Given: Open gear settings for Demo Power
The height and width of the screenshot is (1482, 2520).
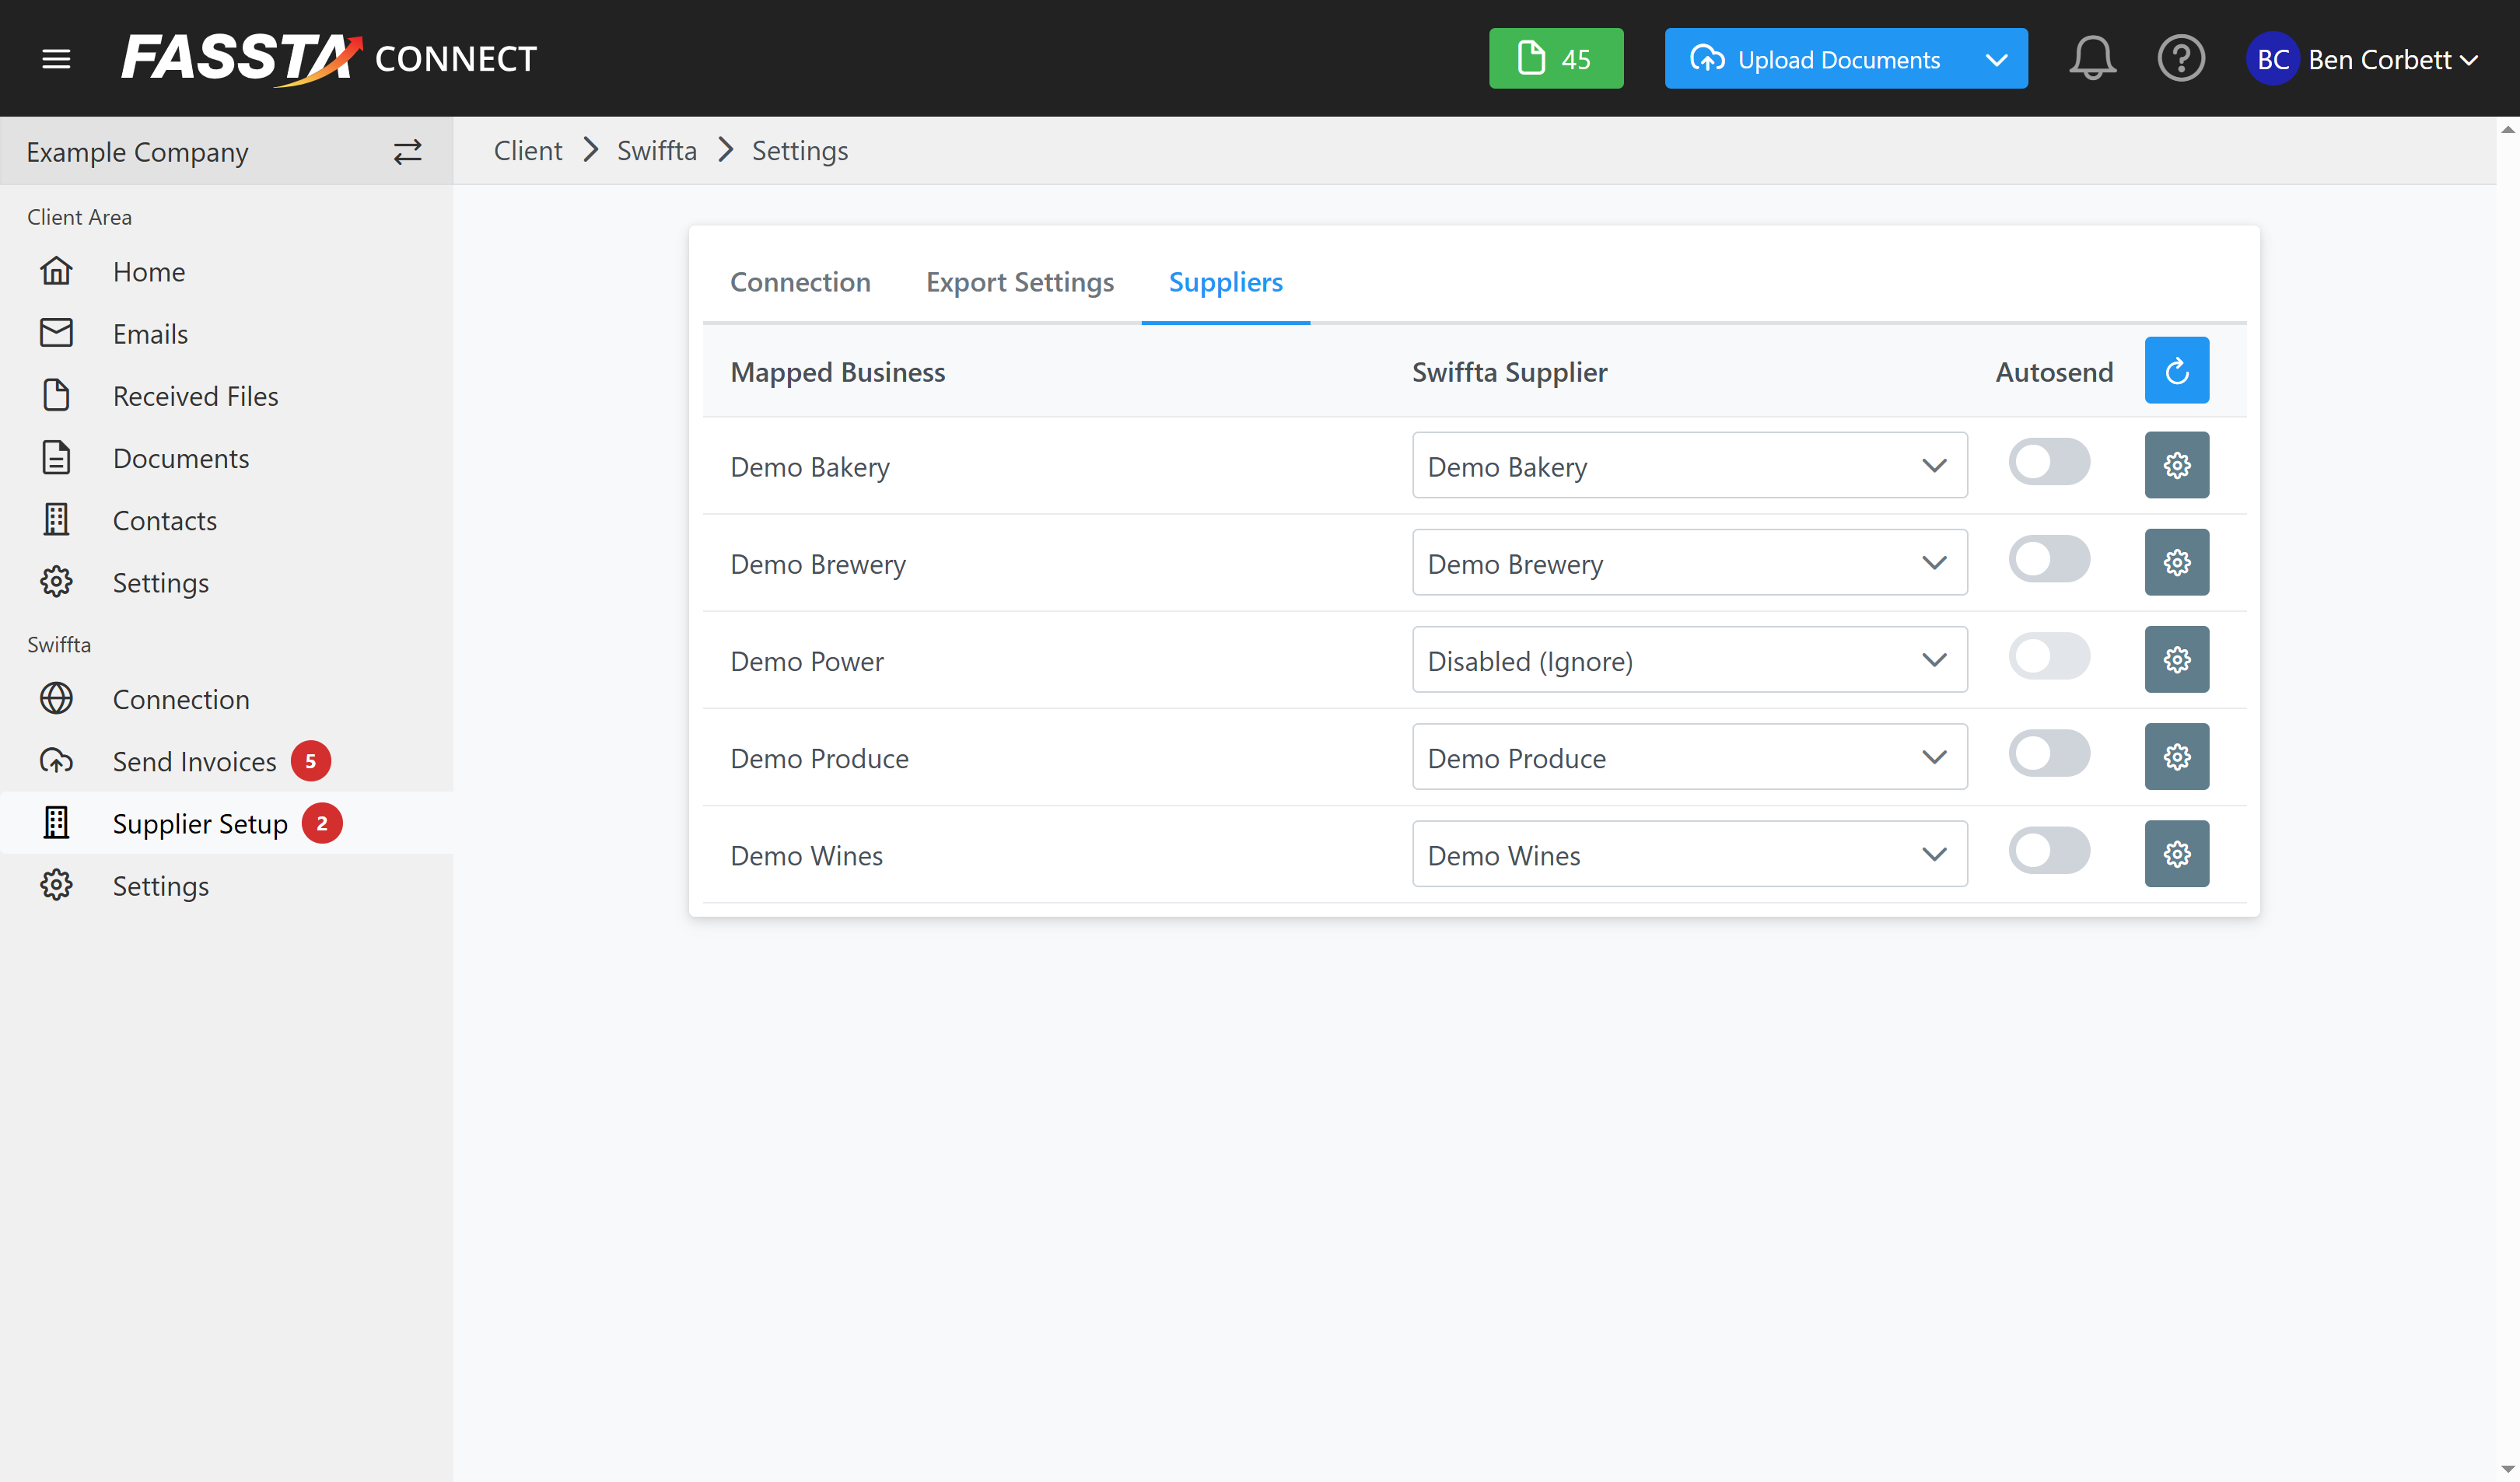Looking at the screenshot, I should 2176,660.
